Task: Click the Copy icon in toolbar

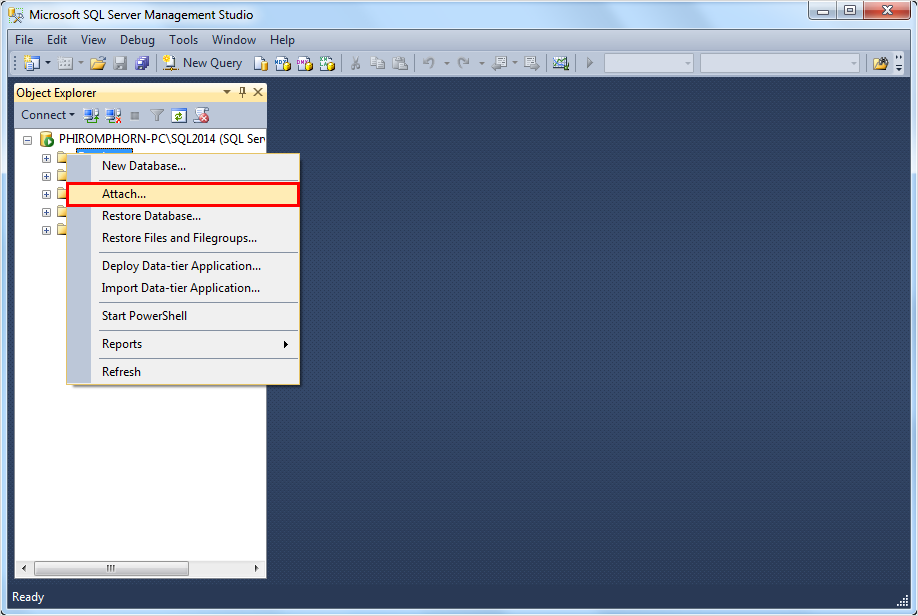Action: click(378, 63)
